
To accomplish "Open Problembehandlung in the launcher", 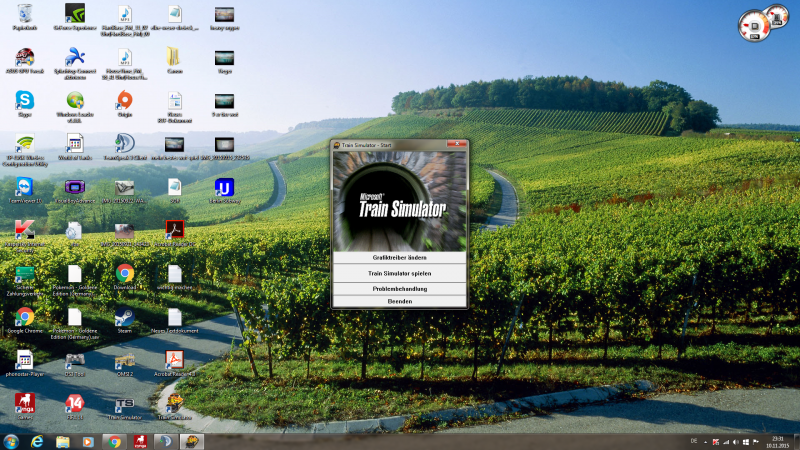I will pos(399,289).
